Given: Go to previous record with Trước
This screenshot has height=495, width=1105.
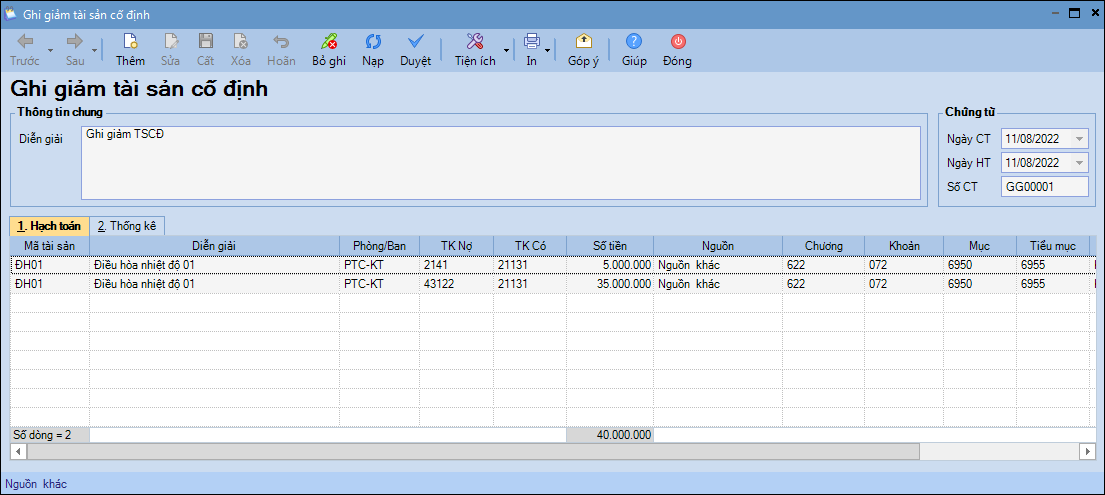Looking at the screenshot, I should point(25,49).
